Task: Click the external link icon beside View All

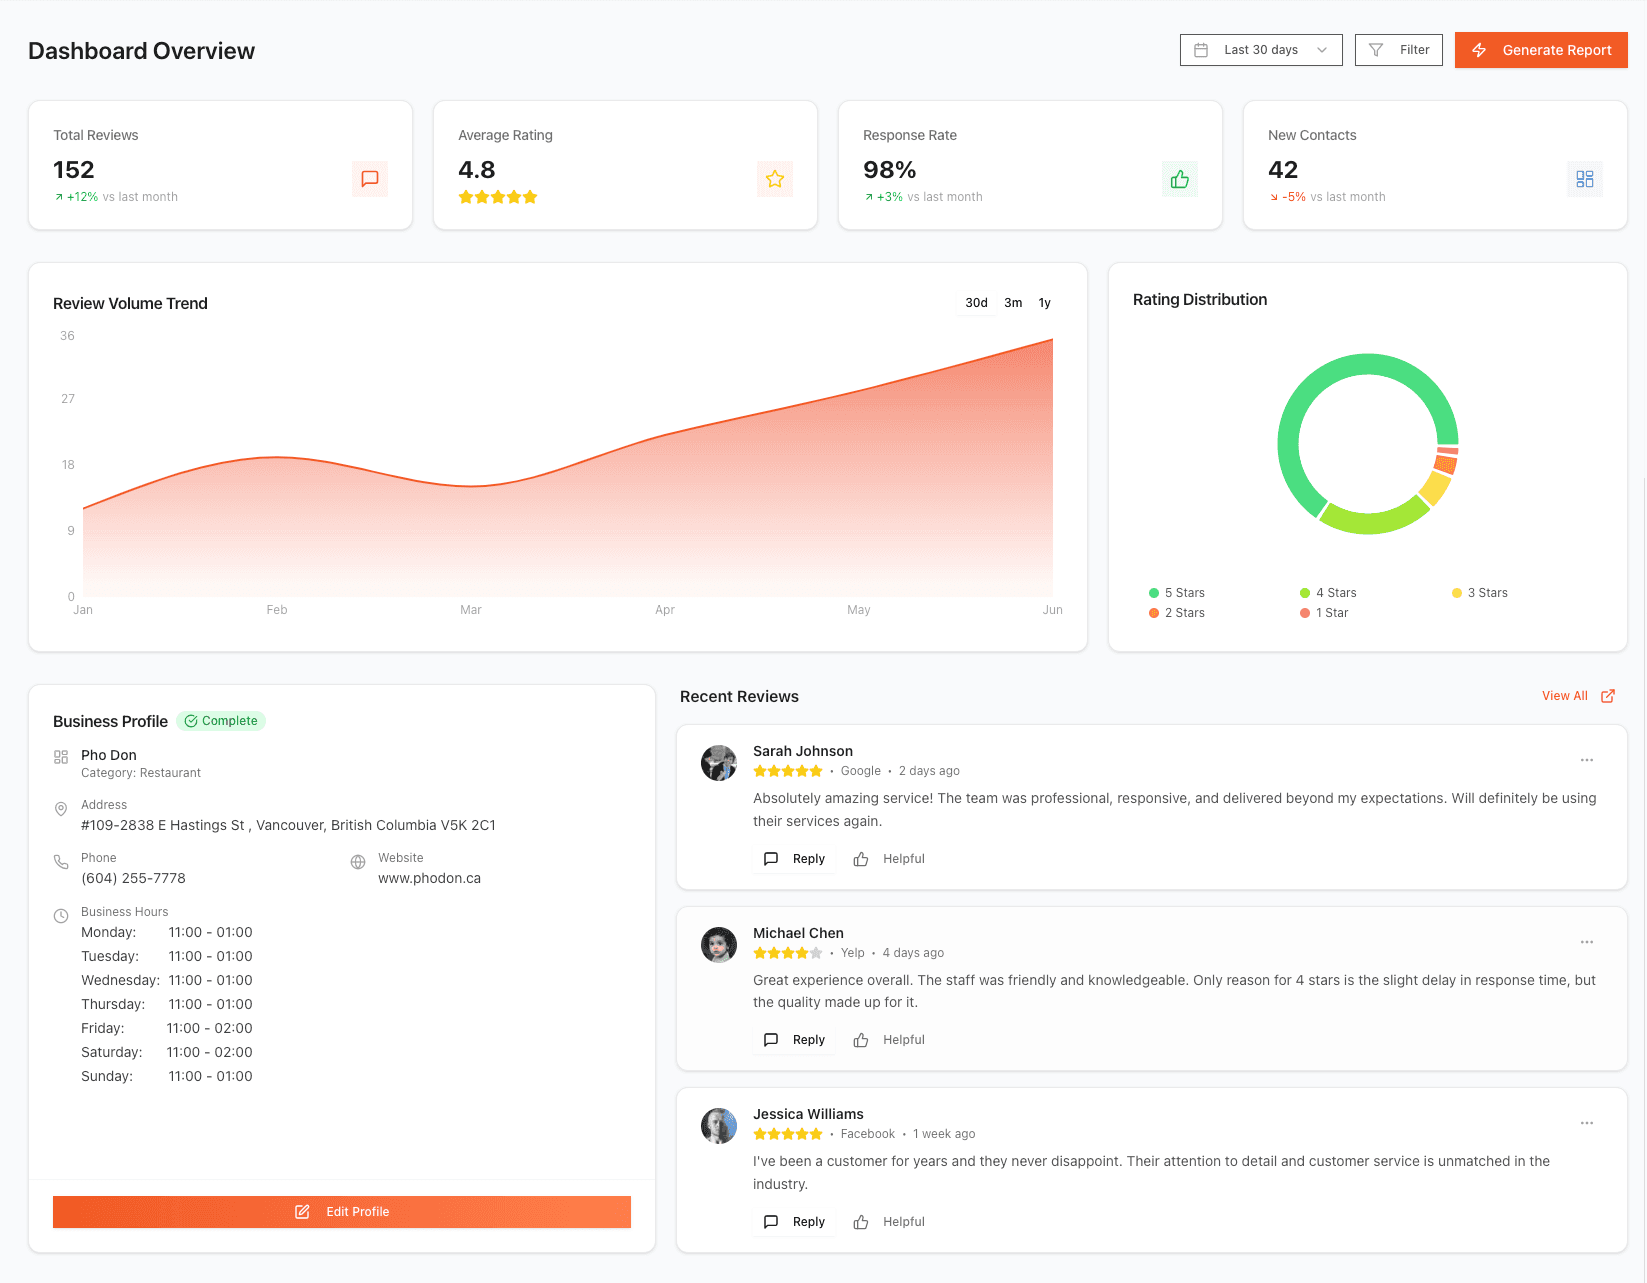Action: pos(1608,696)
